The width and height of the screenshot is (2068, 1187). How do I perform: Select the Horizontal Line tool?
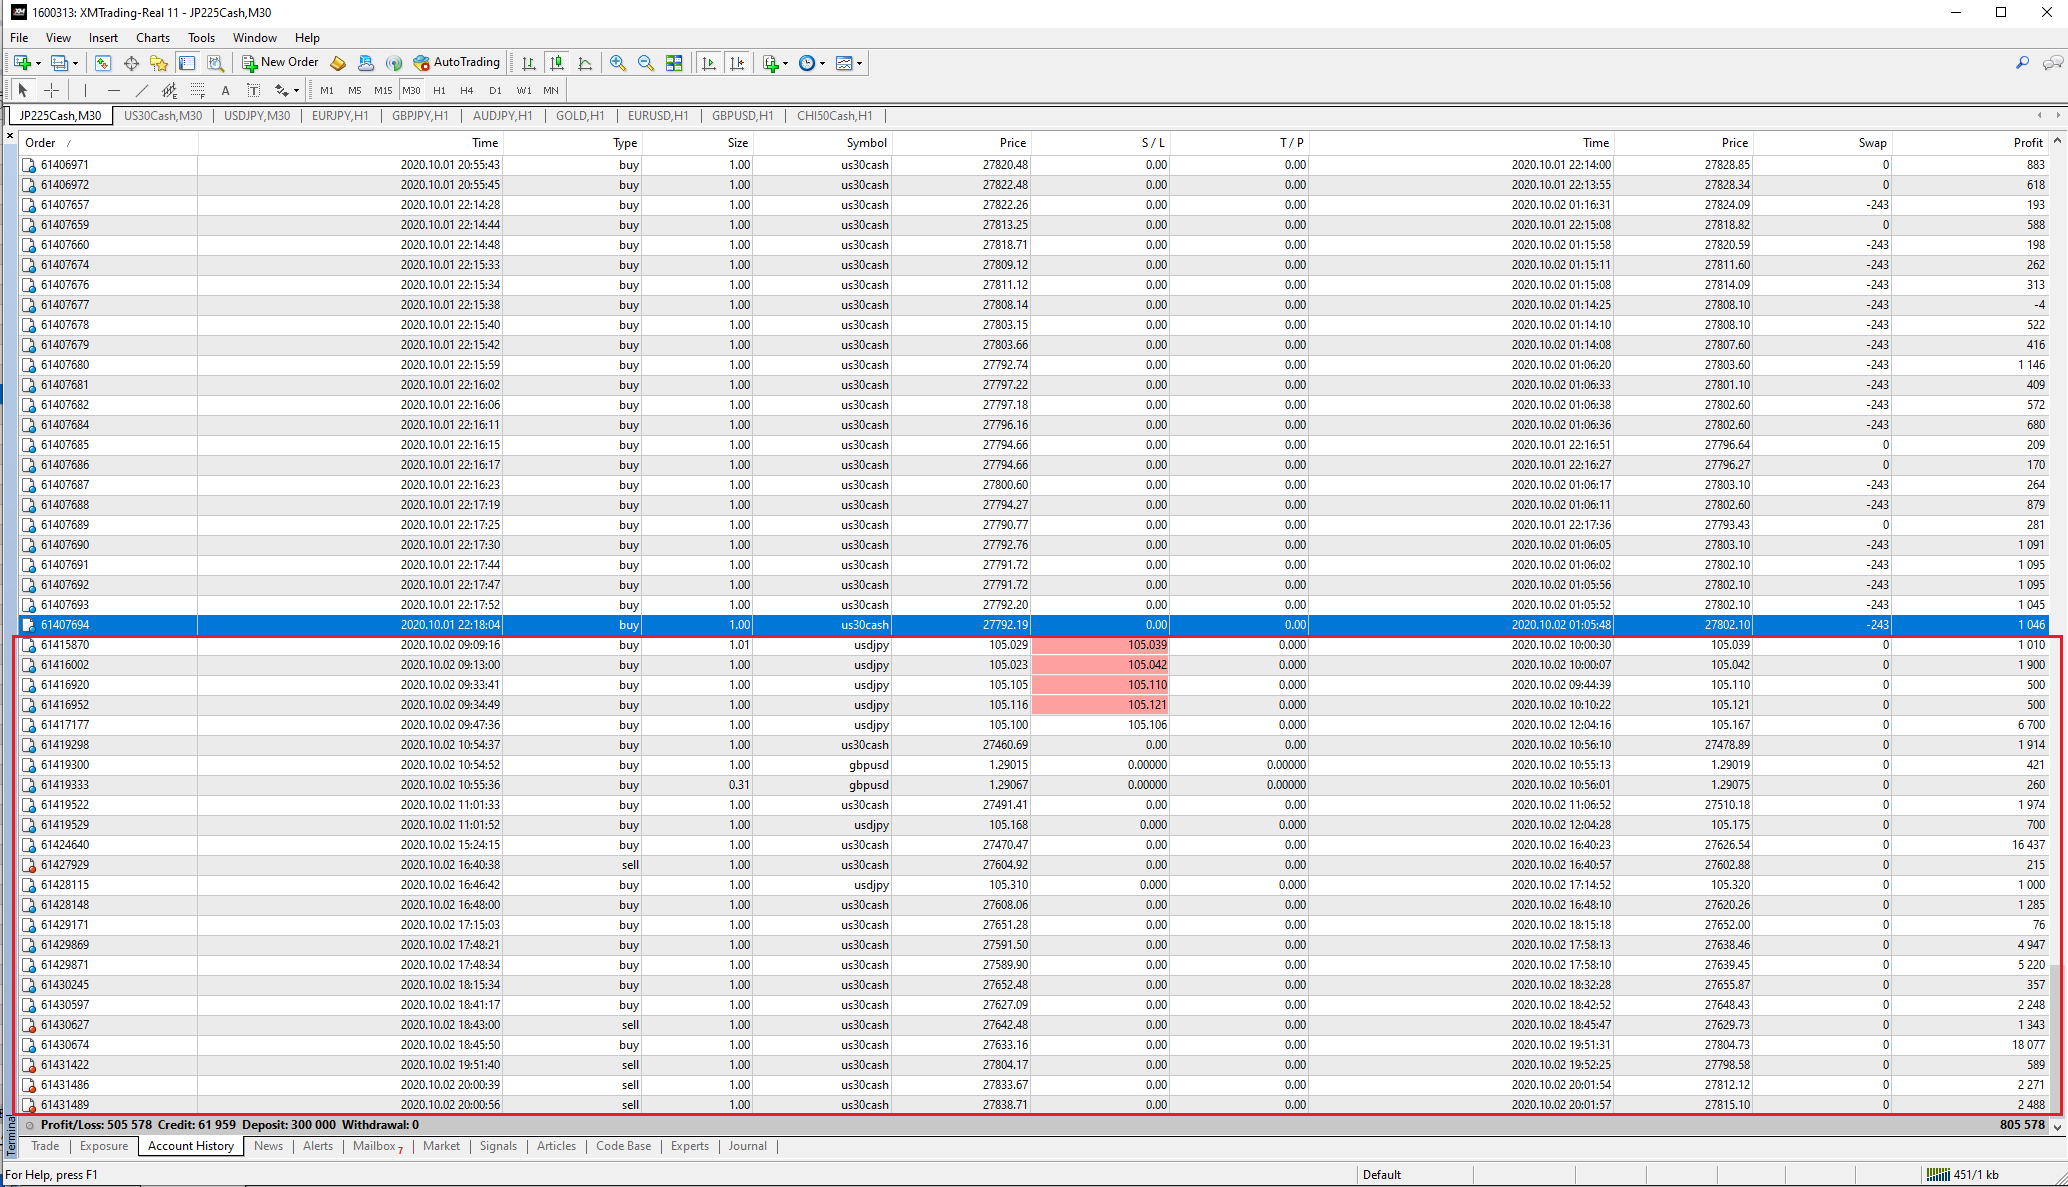[x=114, y=90]
